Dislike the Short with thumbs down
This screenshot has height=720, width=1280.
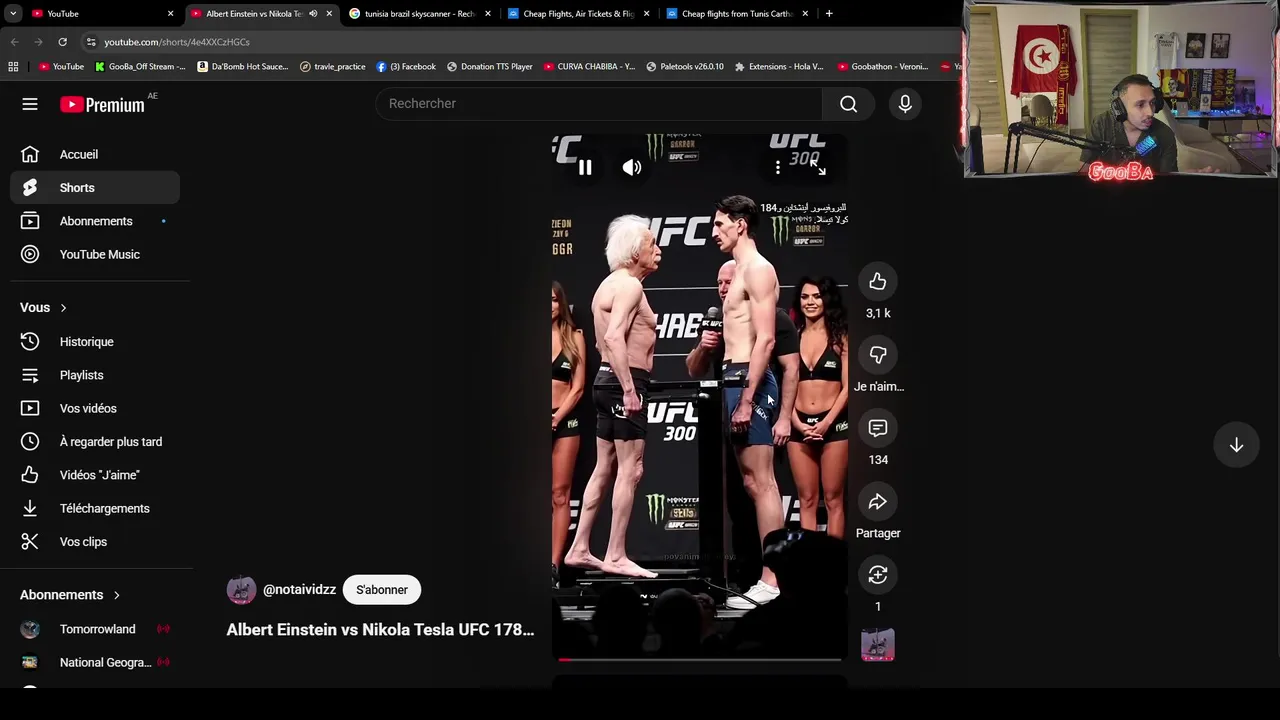point(878,355)
